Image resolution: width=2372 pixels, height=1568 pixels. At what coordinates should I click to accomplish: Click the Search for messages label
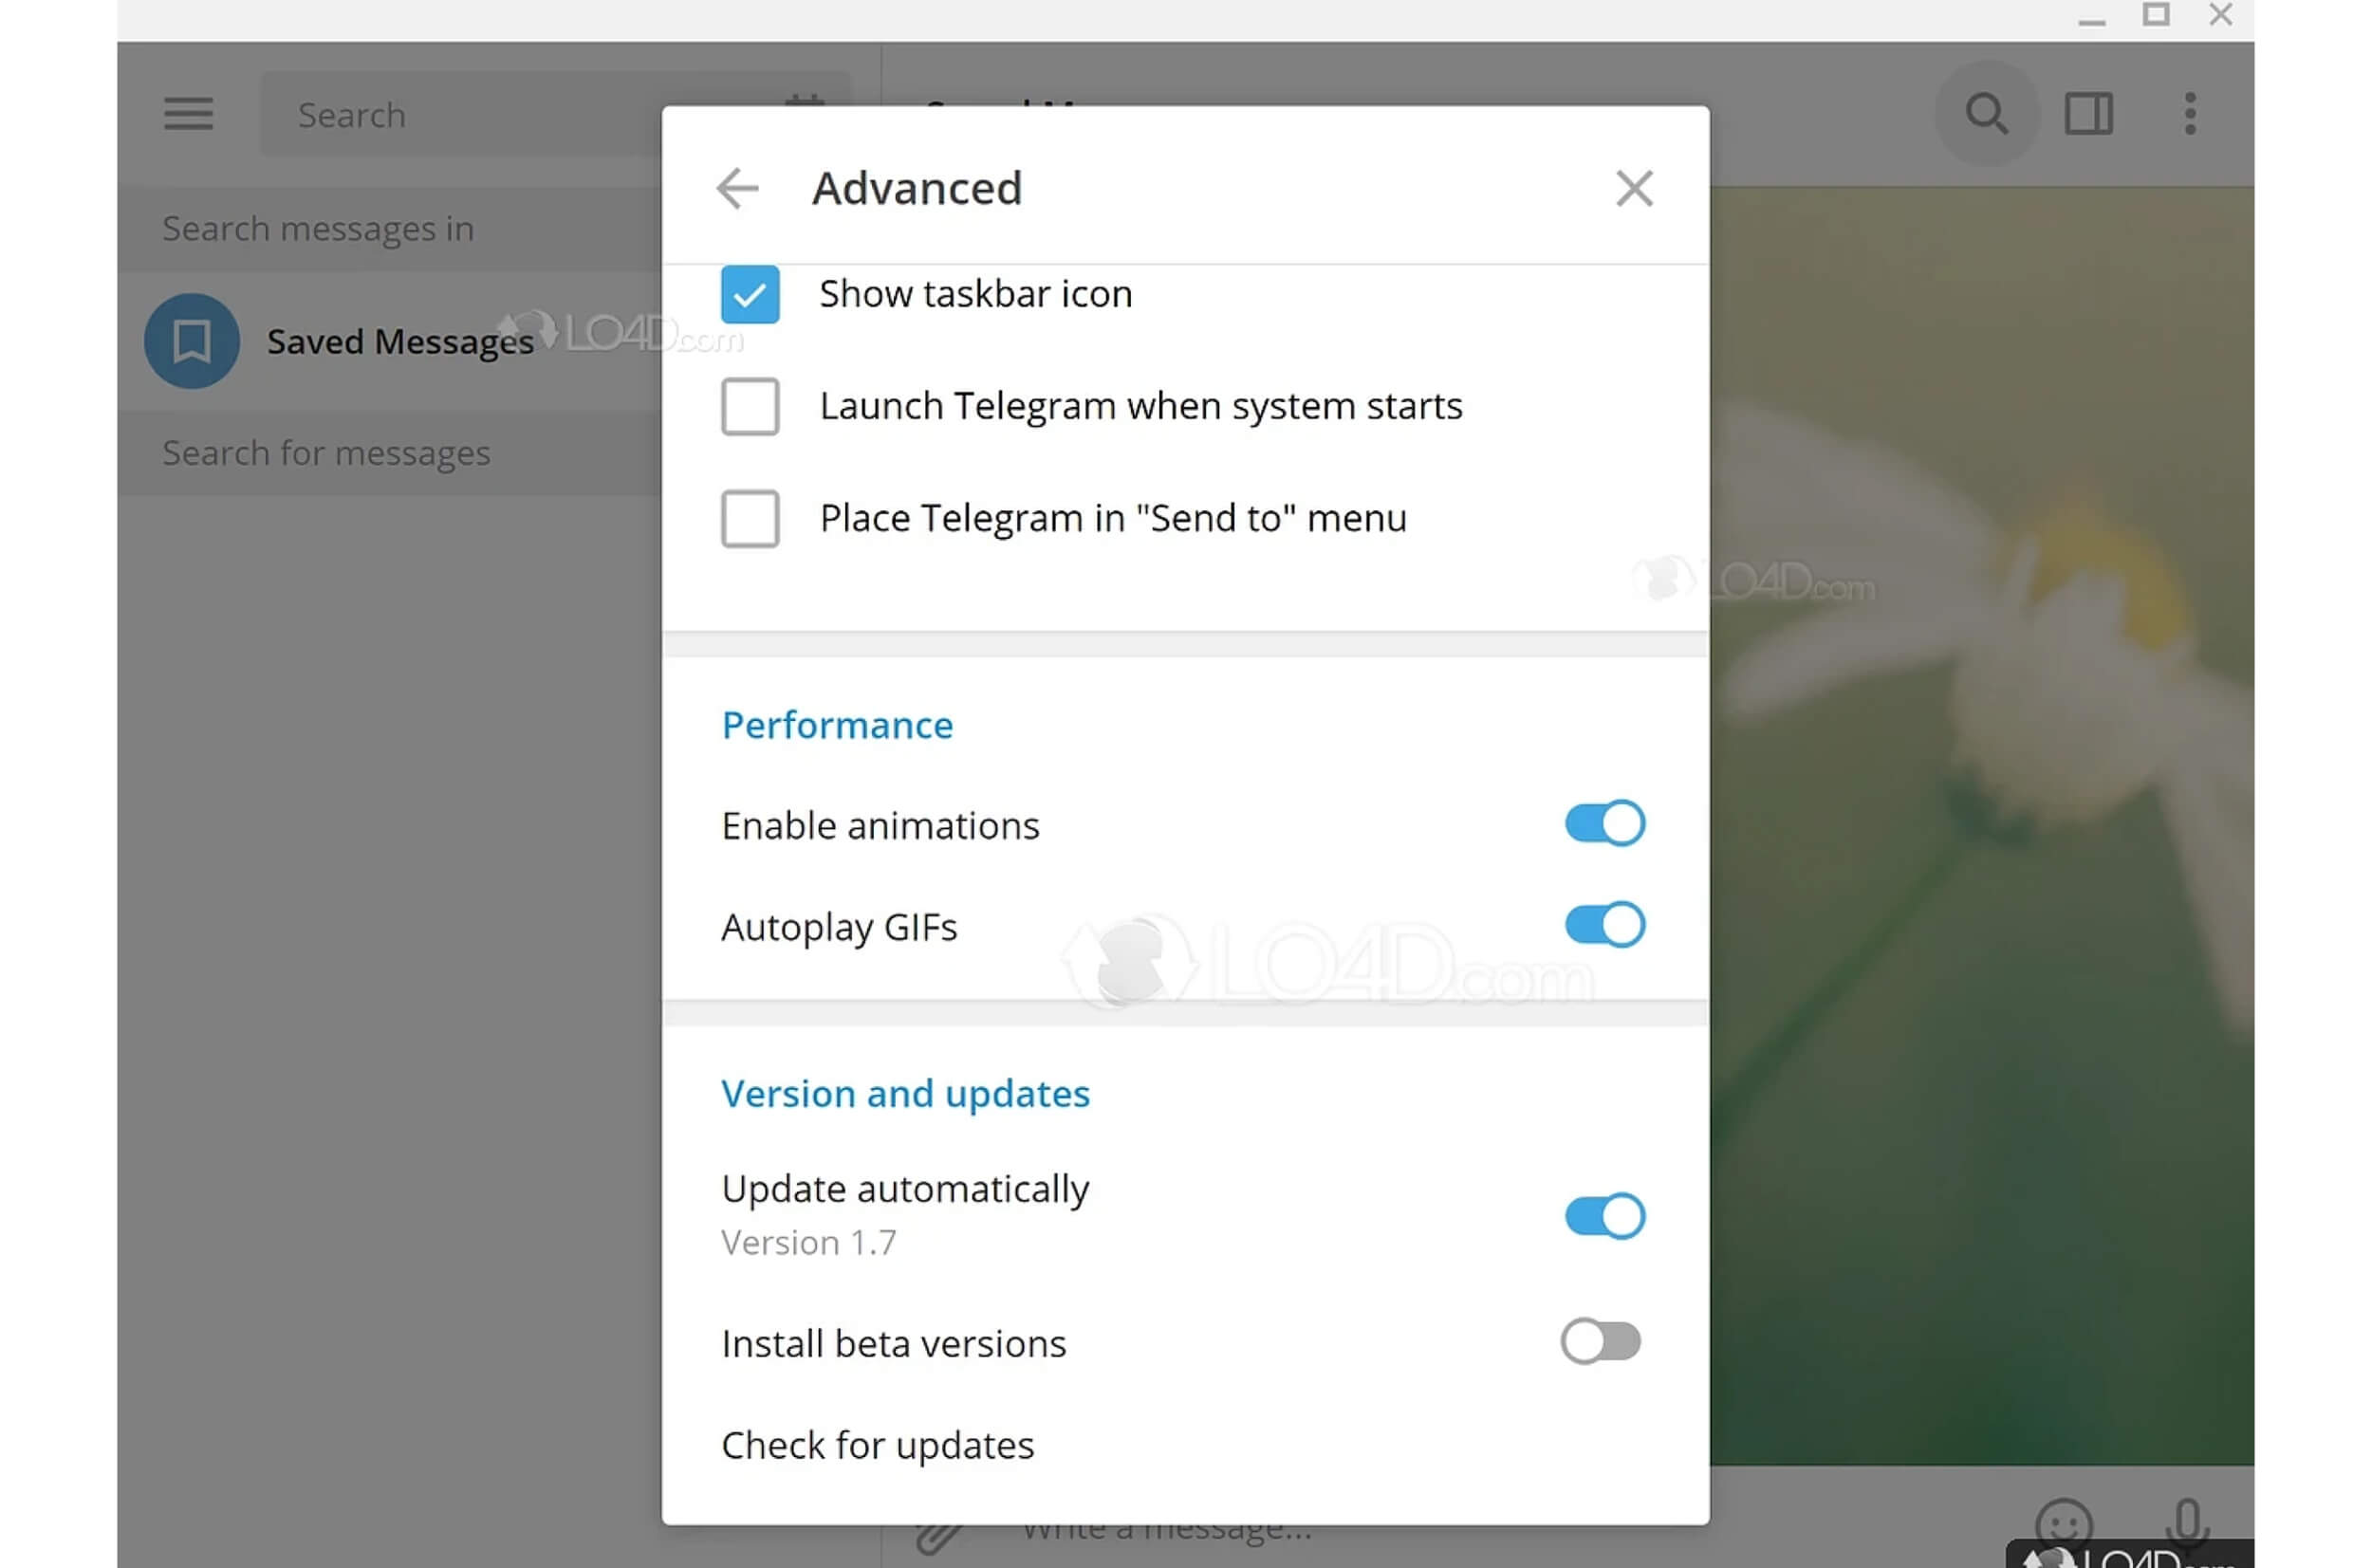pyautogui.click(x=326, y=453)
